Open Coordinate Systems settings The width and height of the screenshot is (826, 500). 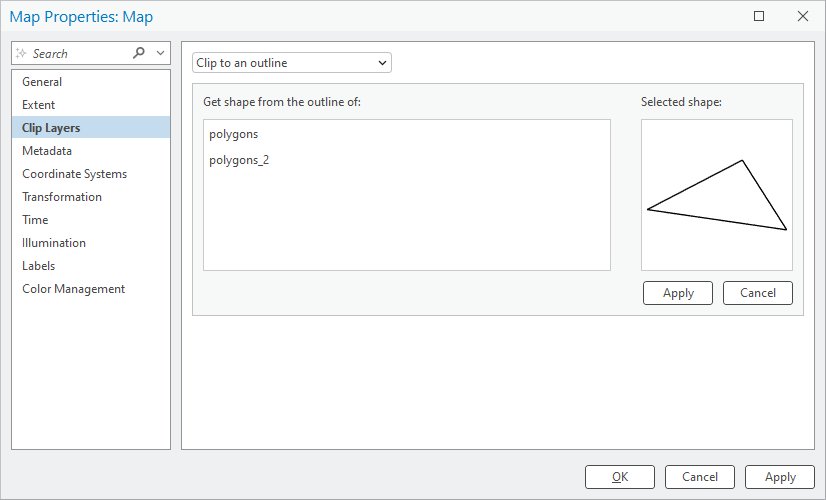[x=74, y=174]
